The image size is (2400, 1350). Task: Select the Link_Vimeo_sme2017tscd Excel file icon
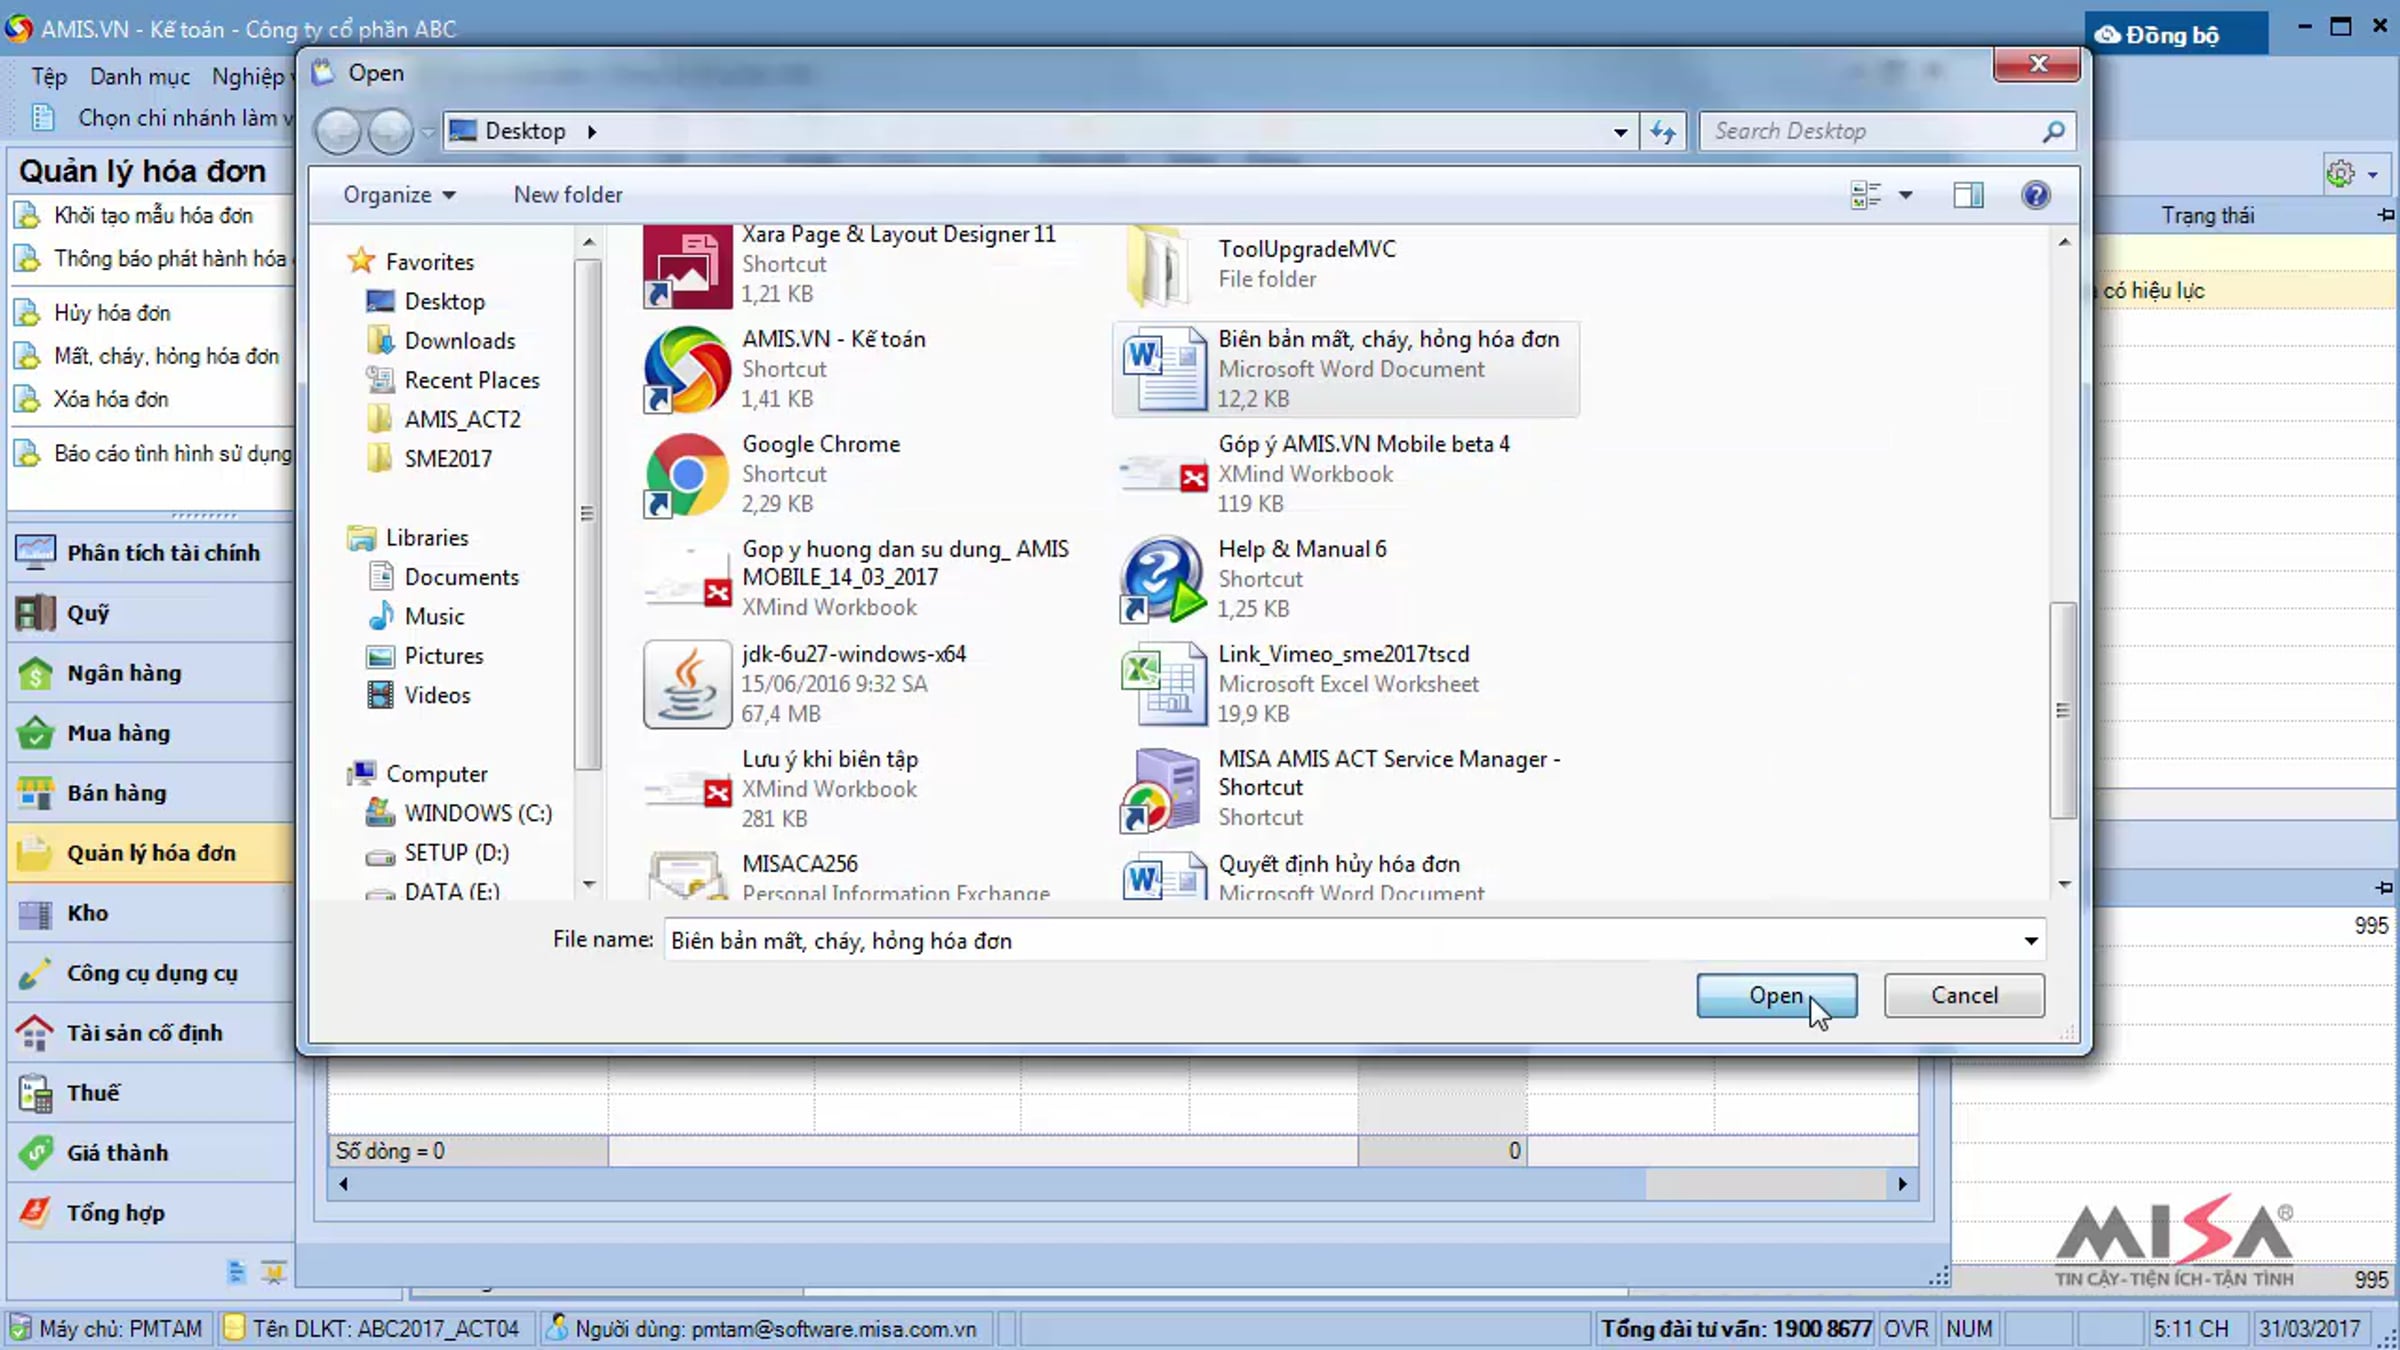tap(1163, 685)
